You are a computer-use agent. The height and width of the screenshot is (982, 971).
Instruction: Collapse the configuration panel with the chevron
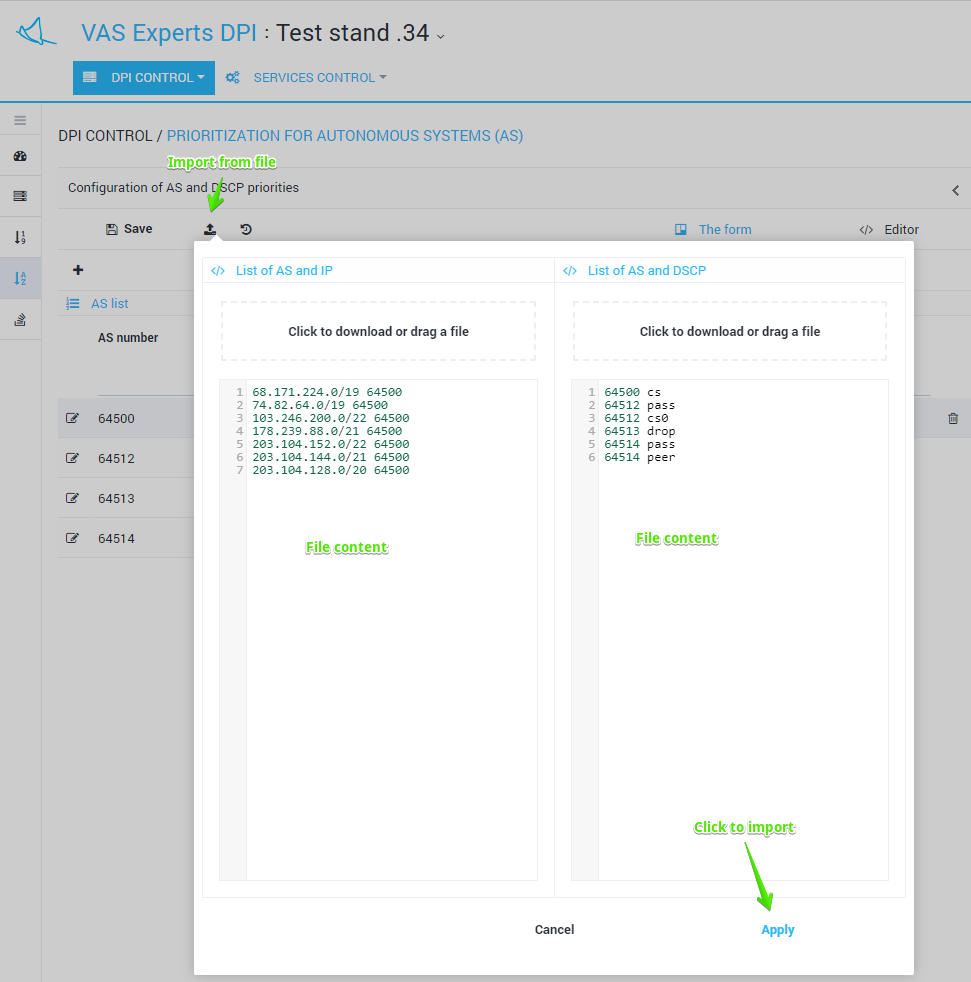(x=955, y=190)
